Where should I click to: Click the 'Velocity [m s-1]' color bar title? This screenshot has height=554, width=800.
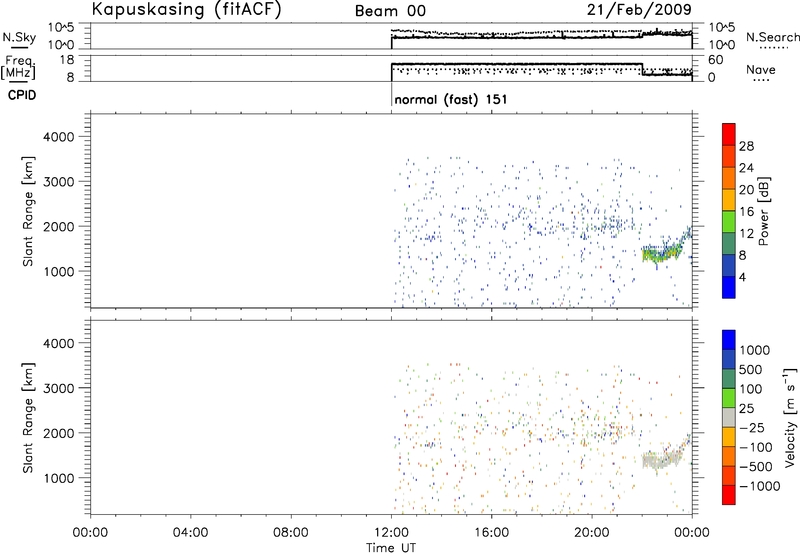point(790,417)
